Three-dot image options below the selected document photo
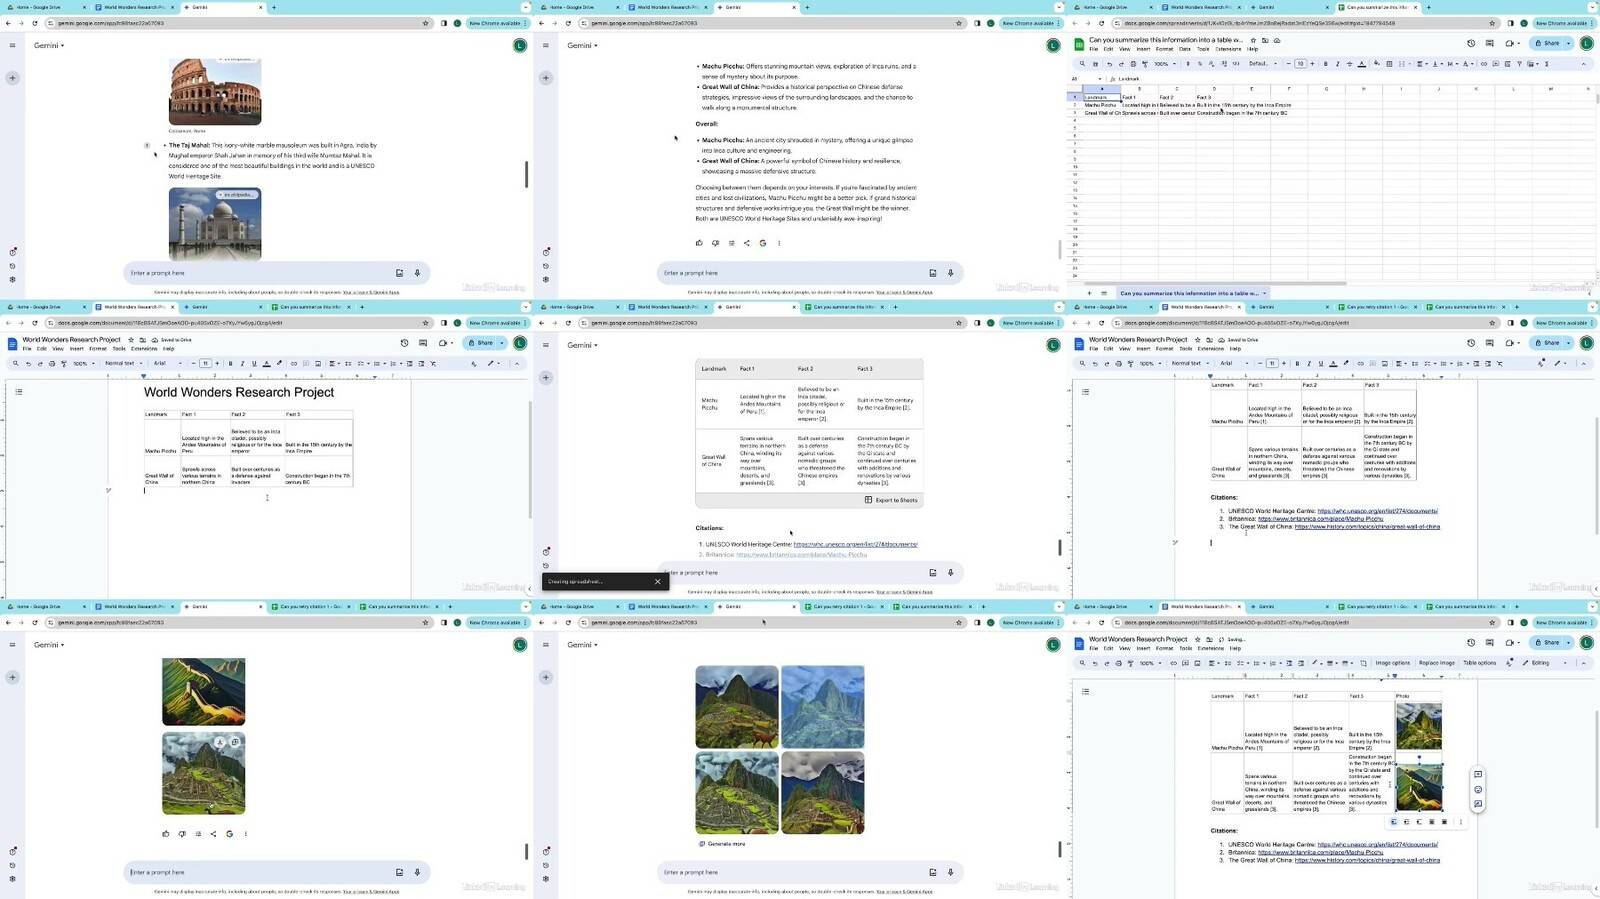The height and width of the screenshot is (899, 1600). (x=1460, y=822)
